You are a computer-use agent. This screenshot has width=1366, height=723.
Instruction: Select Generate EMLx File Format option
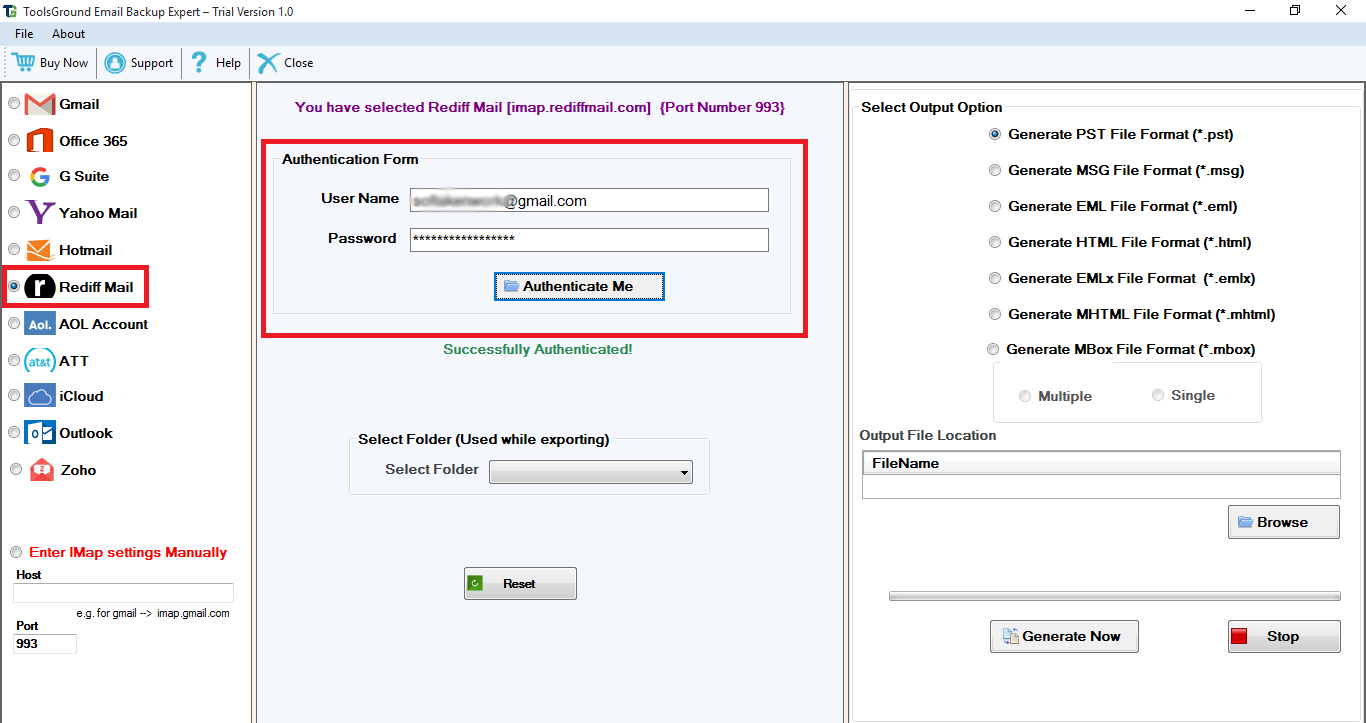click(x=995, y=278)
